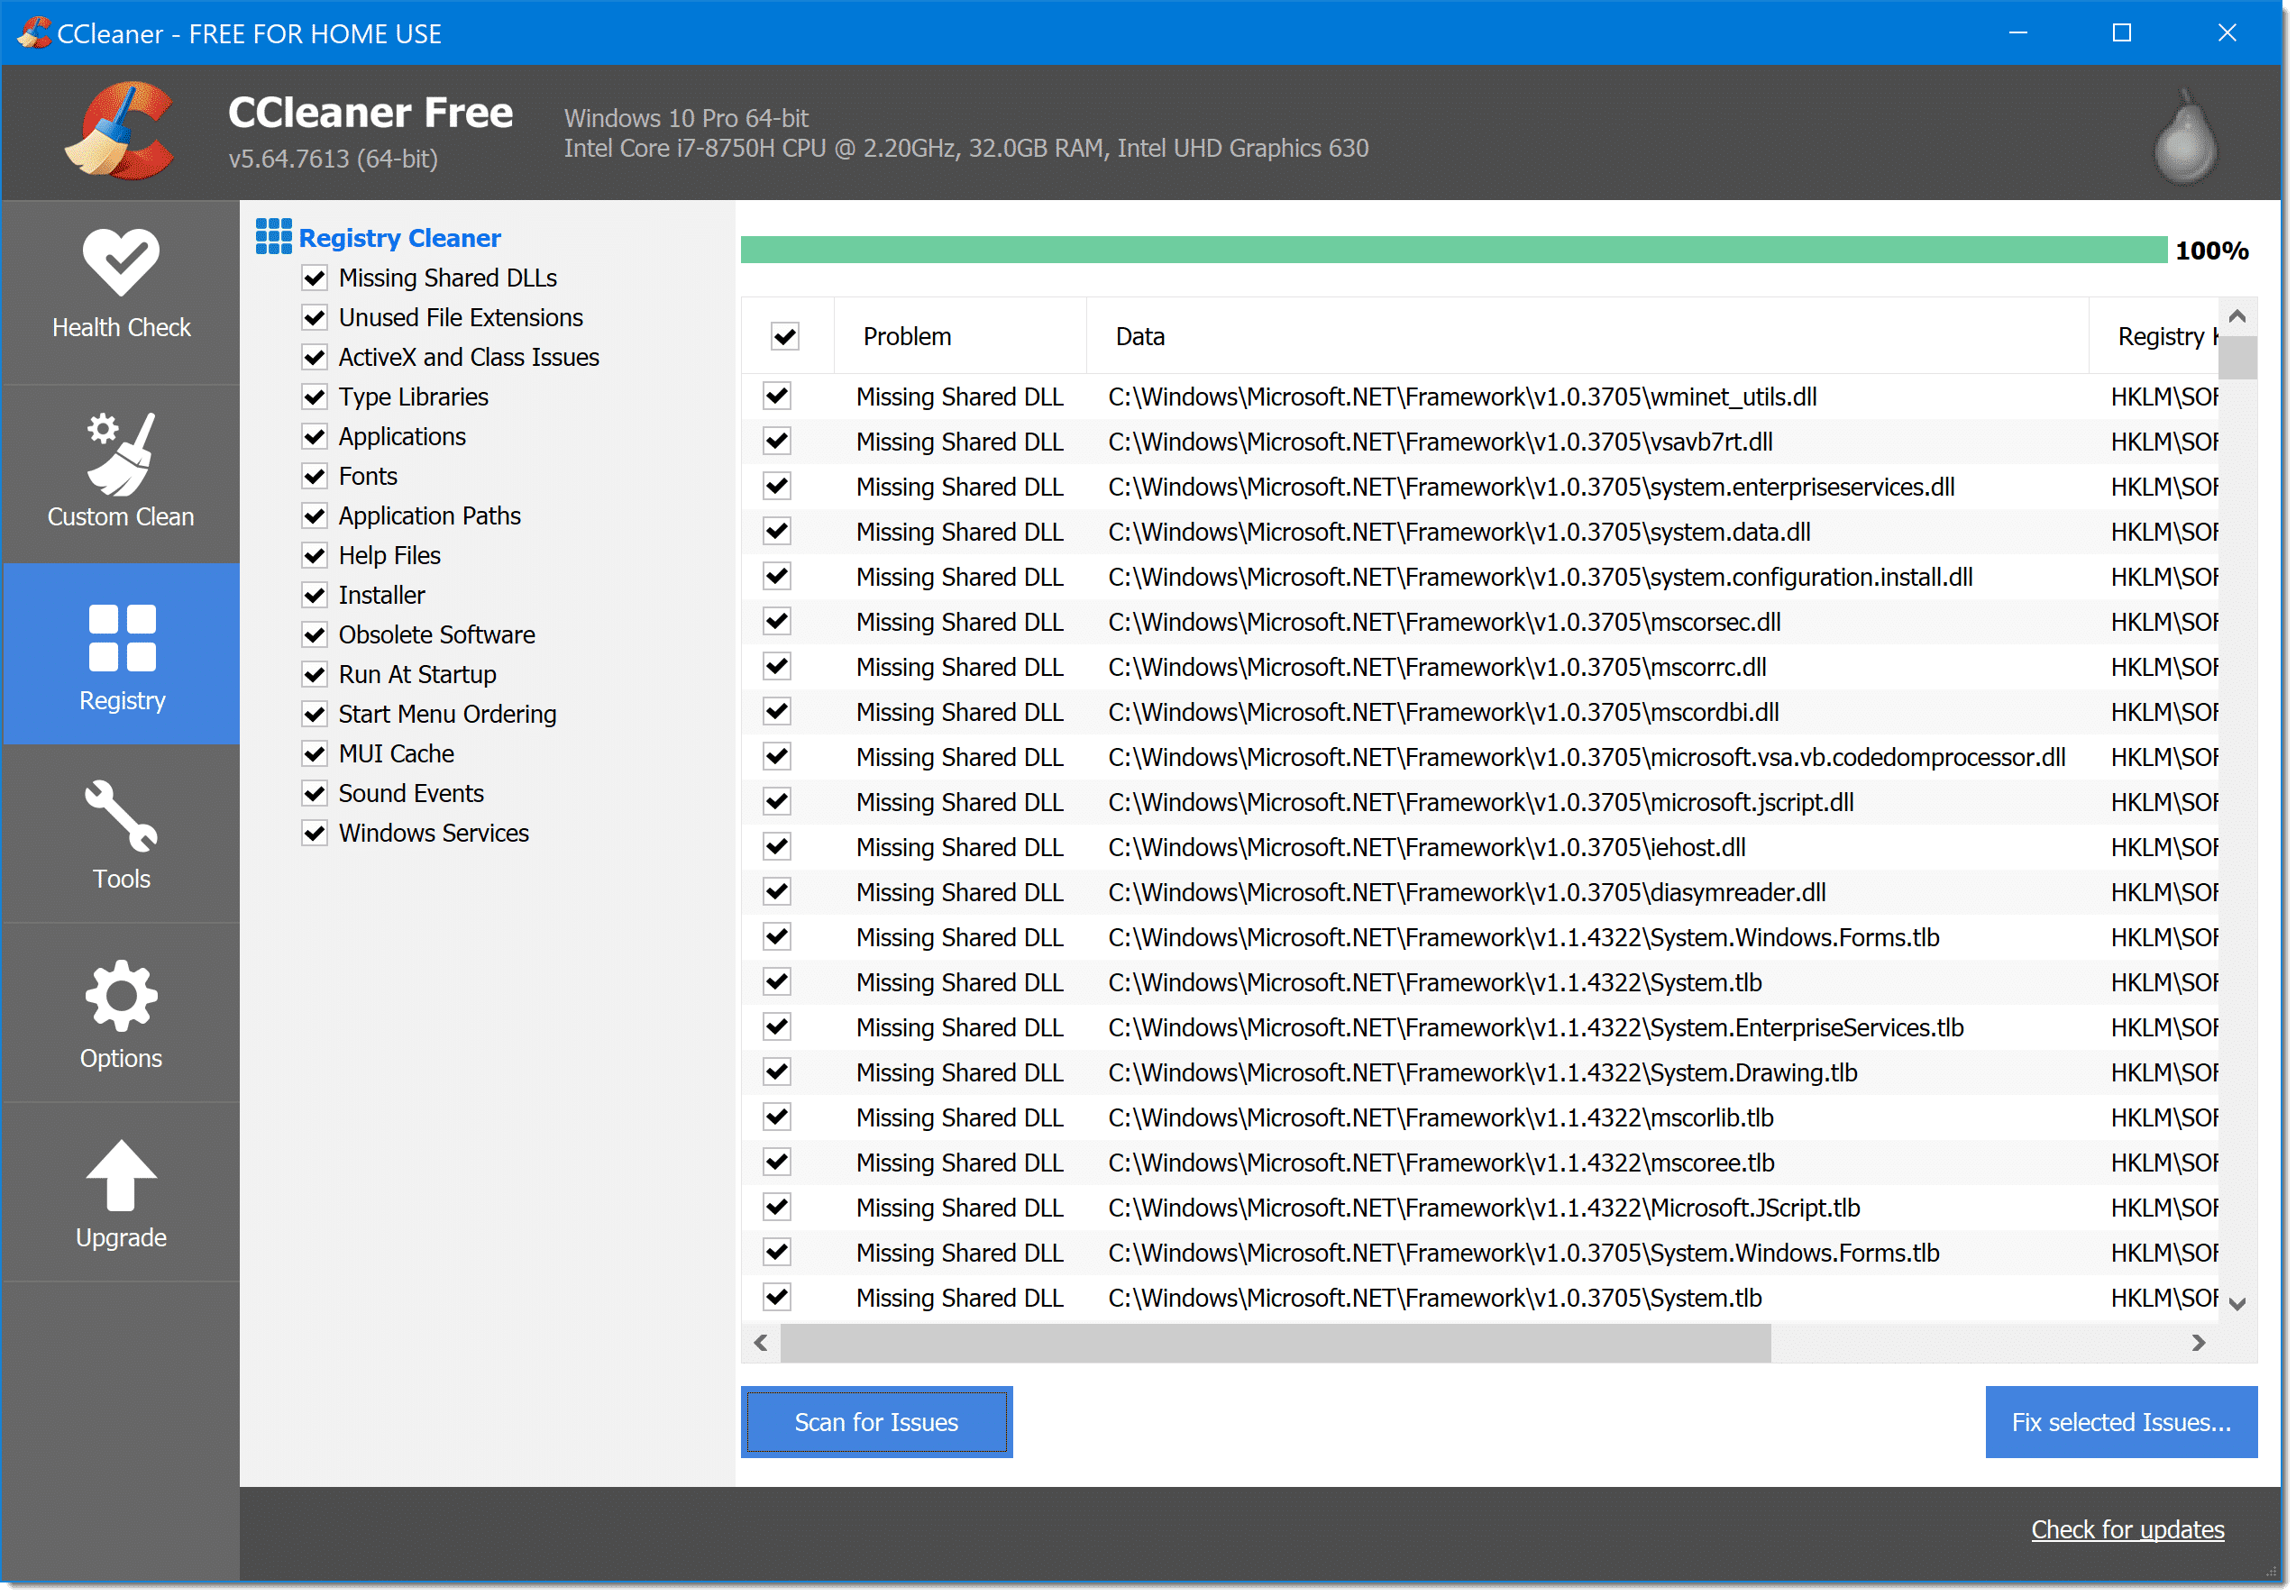Uncheck the wminet_utils.dll result row
The height and width of the screenshot is (1596, 2296).
[x=777, y=397]
